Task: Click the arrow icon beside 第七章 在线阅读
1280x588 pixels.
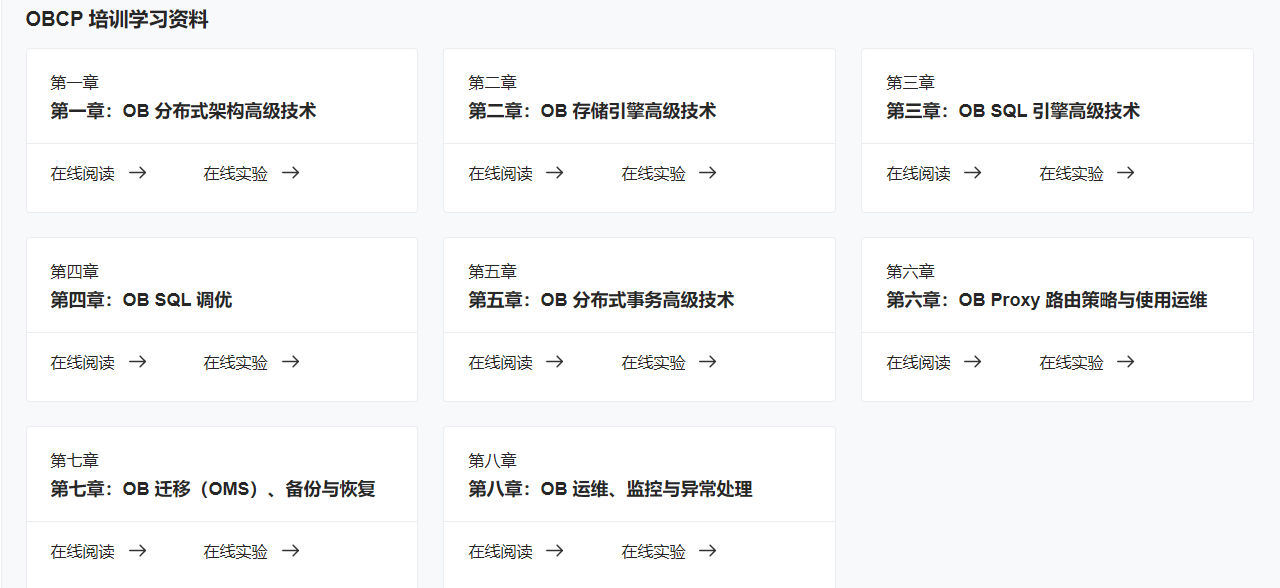Action: (x=139, y=551)
